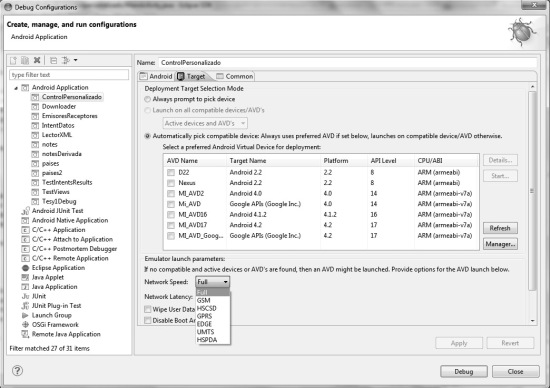The height and width of the screenshot is (388, 550).
Task: Click the Launch Group icon
Action: (x=25, y=315)
